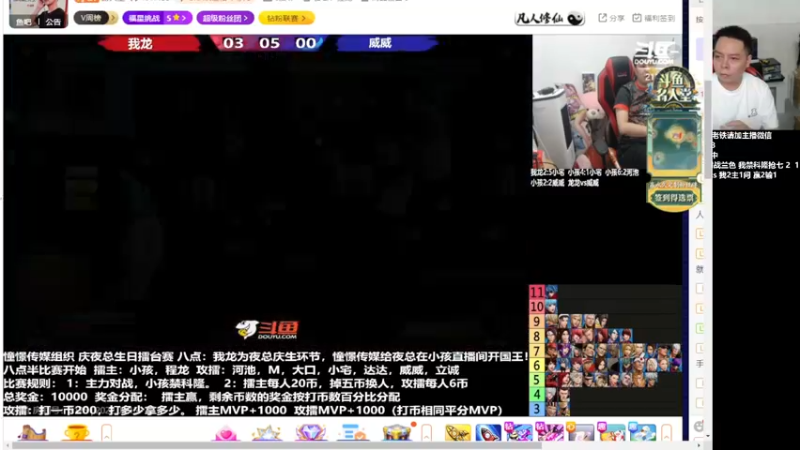
Task: Click the tier 7 row label
Action: click(x=537, y=351)
